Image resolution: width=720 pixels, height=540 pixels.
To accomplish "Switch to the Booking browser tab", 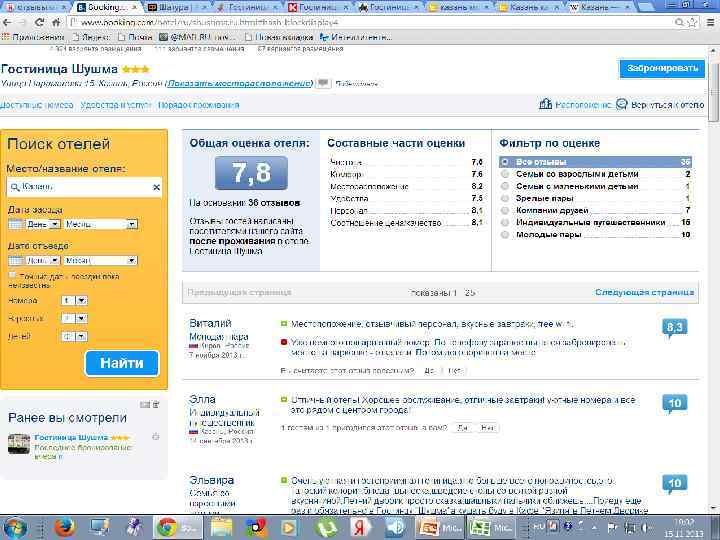I will tap(106, 7).
